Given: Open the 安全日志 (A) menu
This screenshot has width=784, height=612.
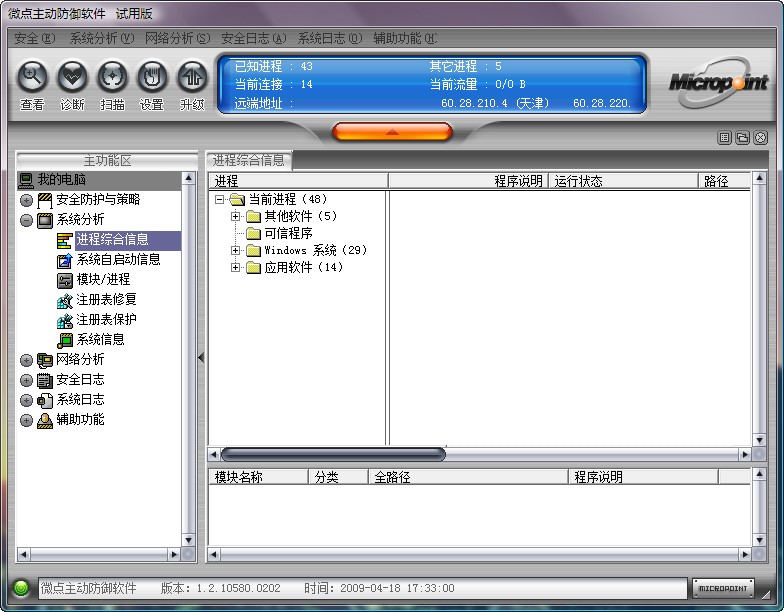Looking at the screenshot, I should pyautogui.click(x=254, y=38).
